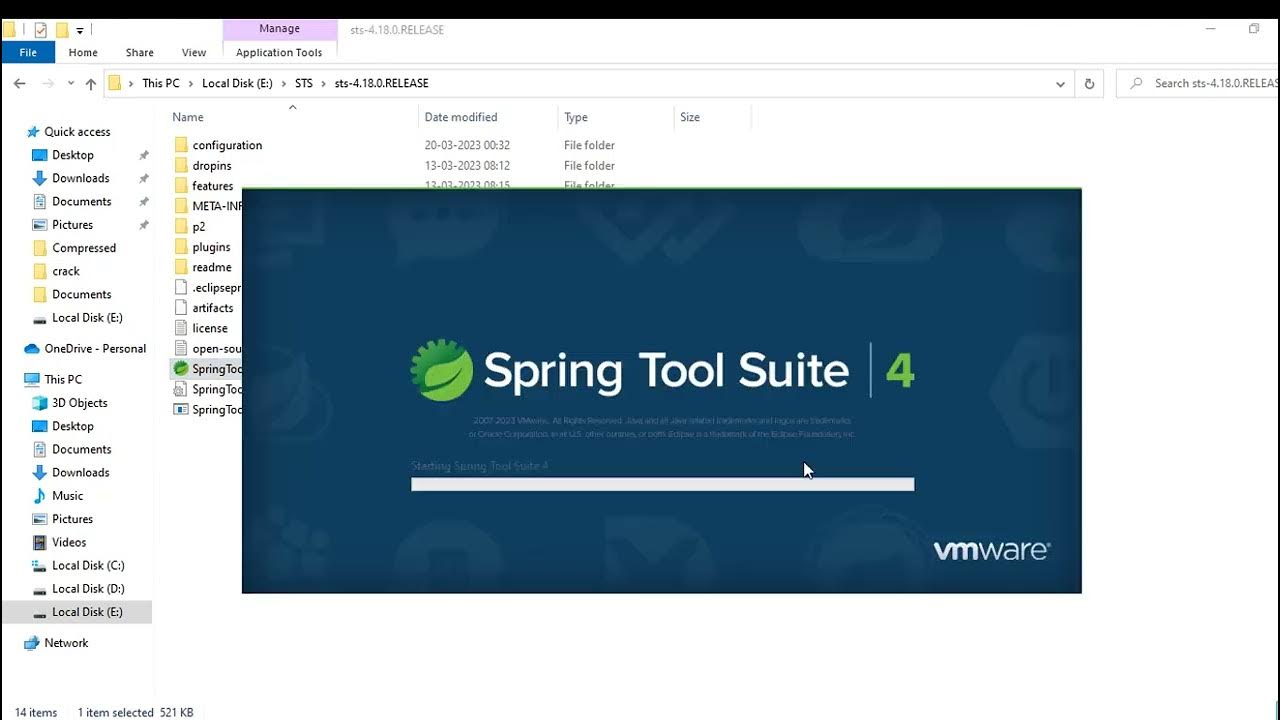Open pinned Downloads under Quick access
Image resolution: width=1280 pixels, height=720 pixels.
point(81,178)
